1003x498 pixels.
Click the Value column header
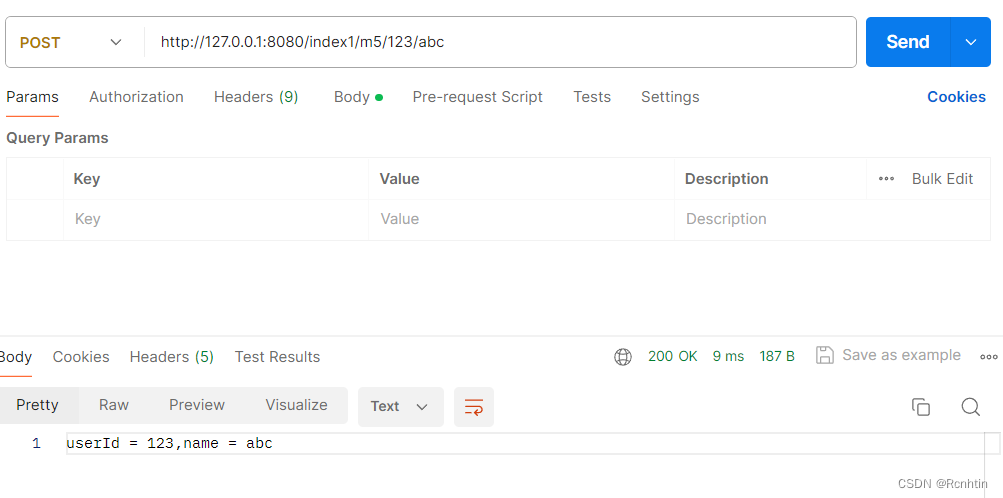399,179
